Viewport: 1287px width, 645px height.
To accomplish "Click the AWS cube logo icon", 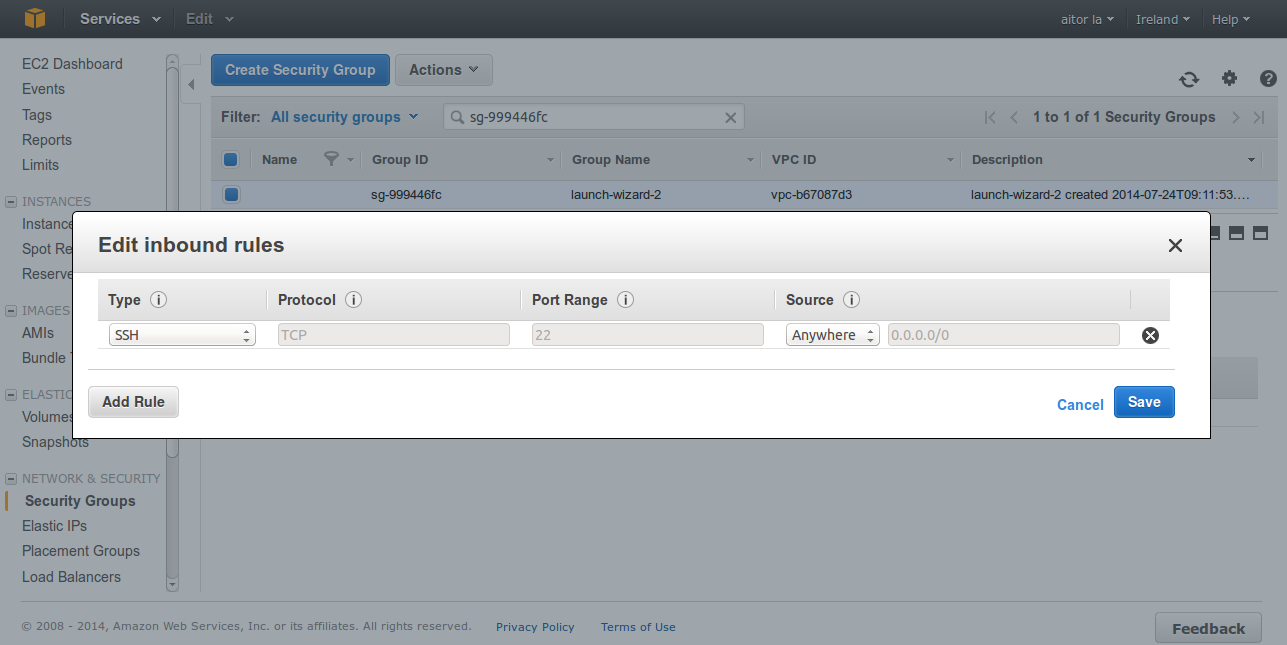I will click(x=35, y=18).
